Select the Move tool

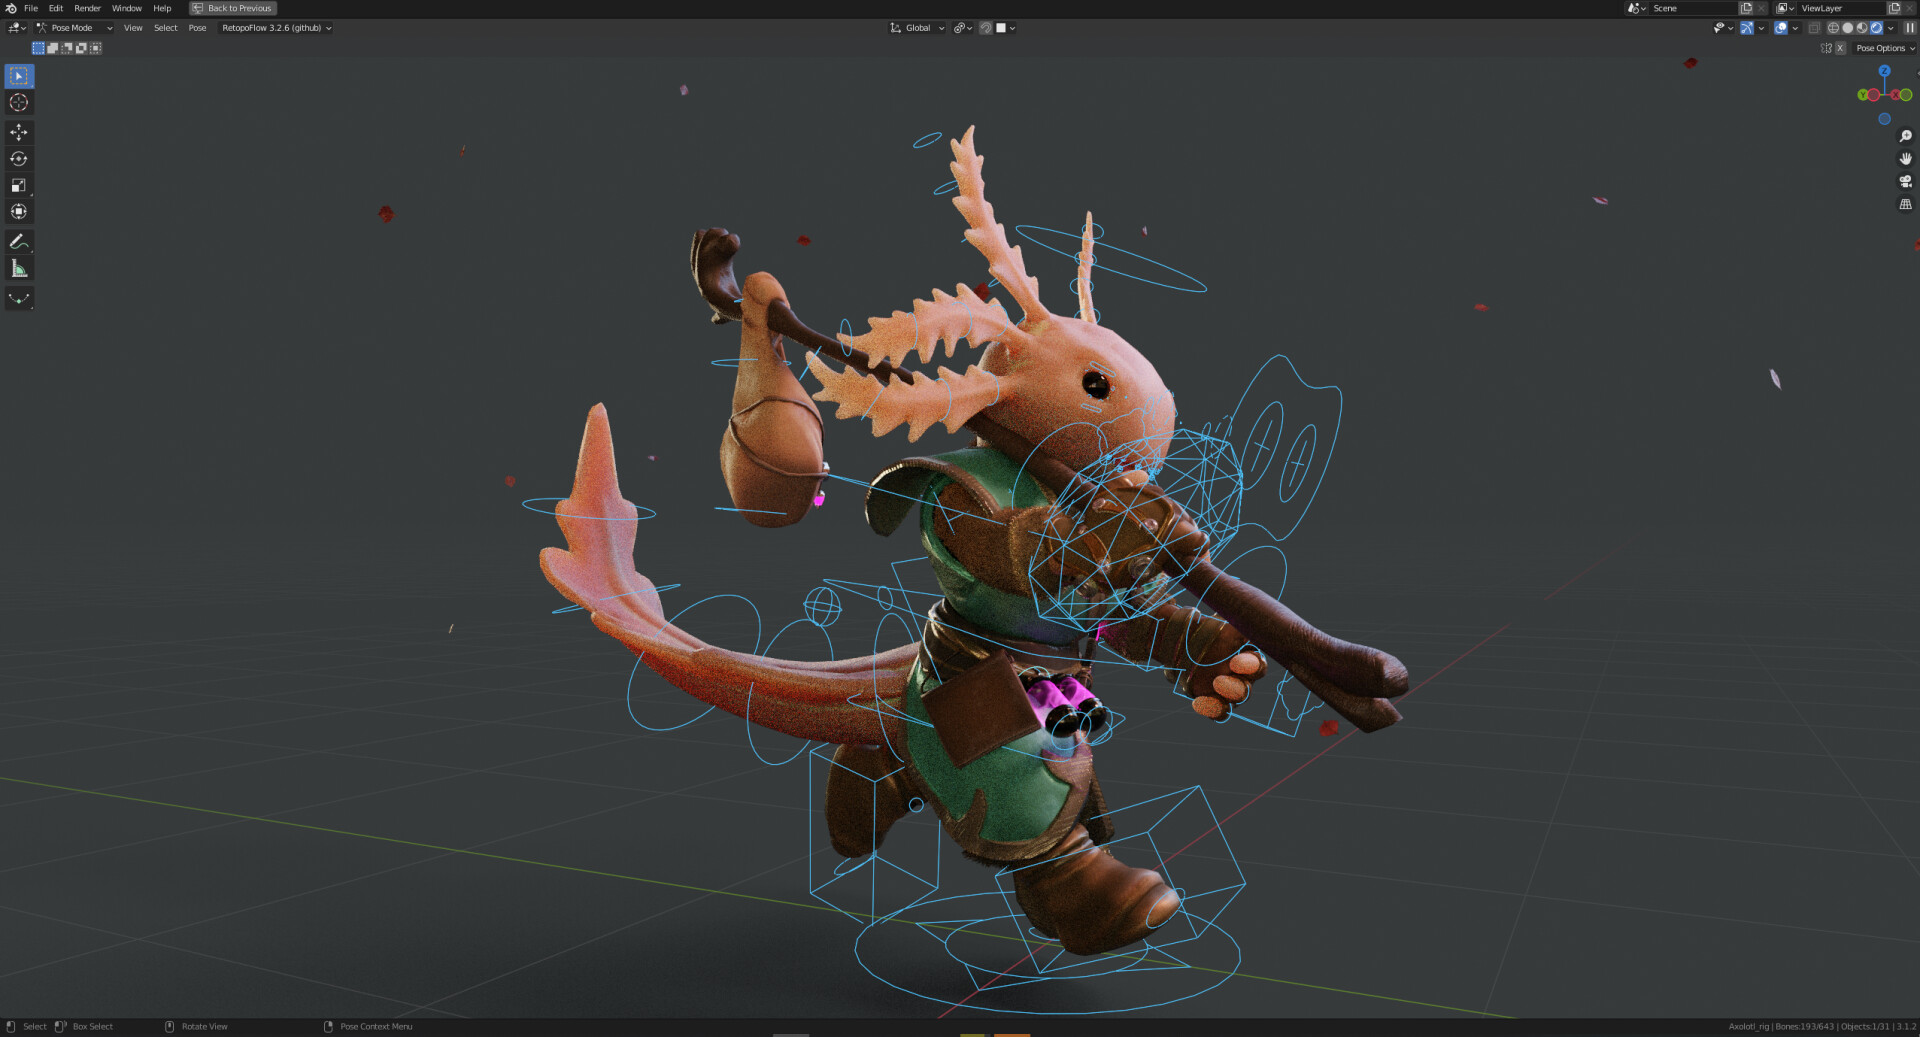pyautogui.click(x=18, y=131)
